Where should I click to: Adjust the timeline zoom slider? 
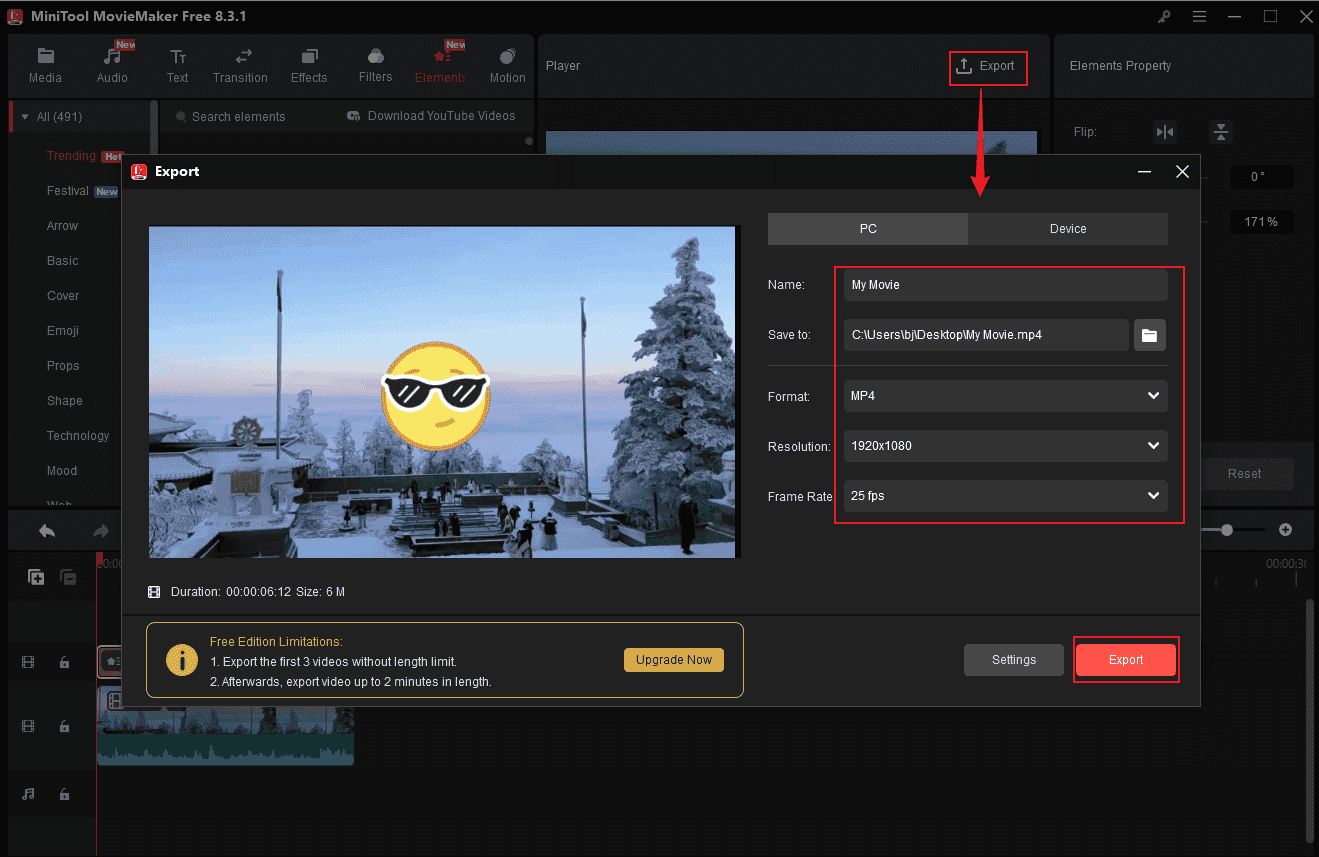pyautogui.click(x=1228, y=530)
